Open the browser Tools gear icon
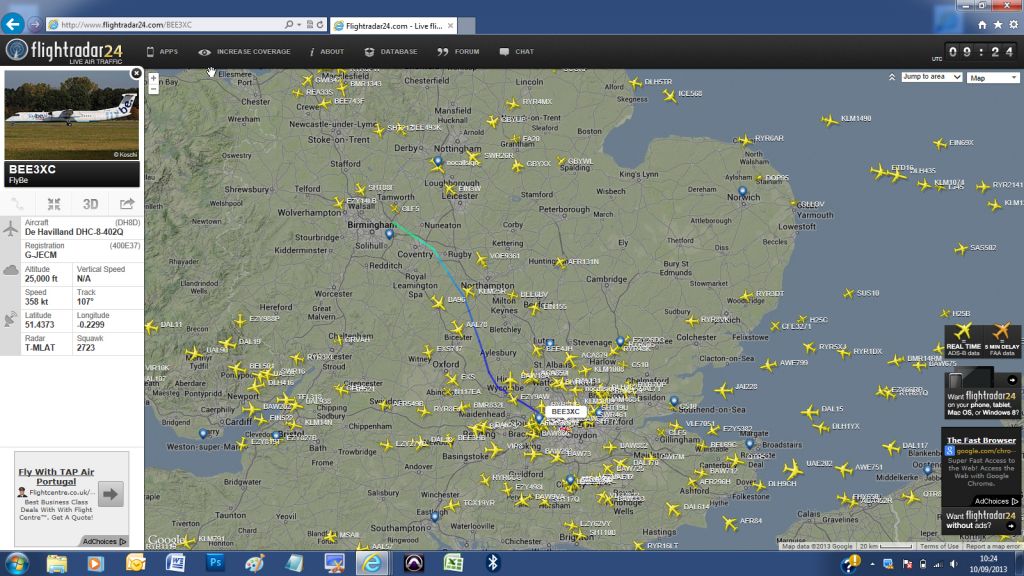Screen dimensions: 1024x576 click(1014, 25)
